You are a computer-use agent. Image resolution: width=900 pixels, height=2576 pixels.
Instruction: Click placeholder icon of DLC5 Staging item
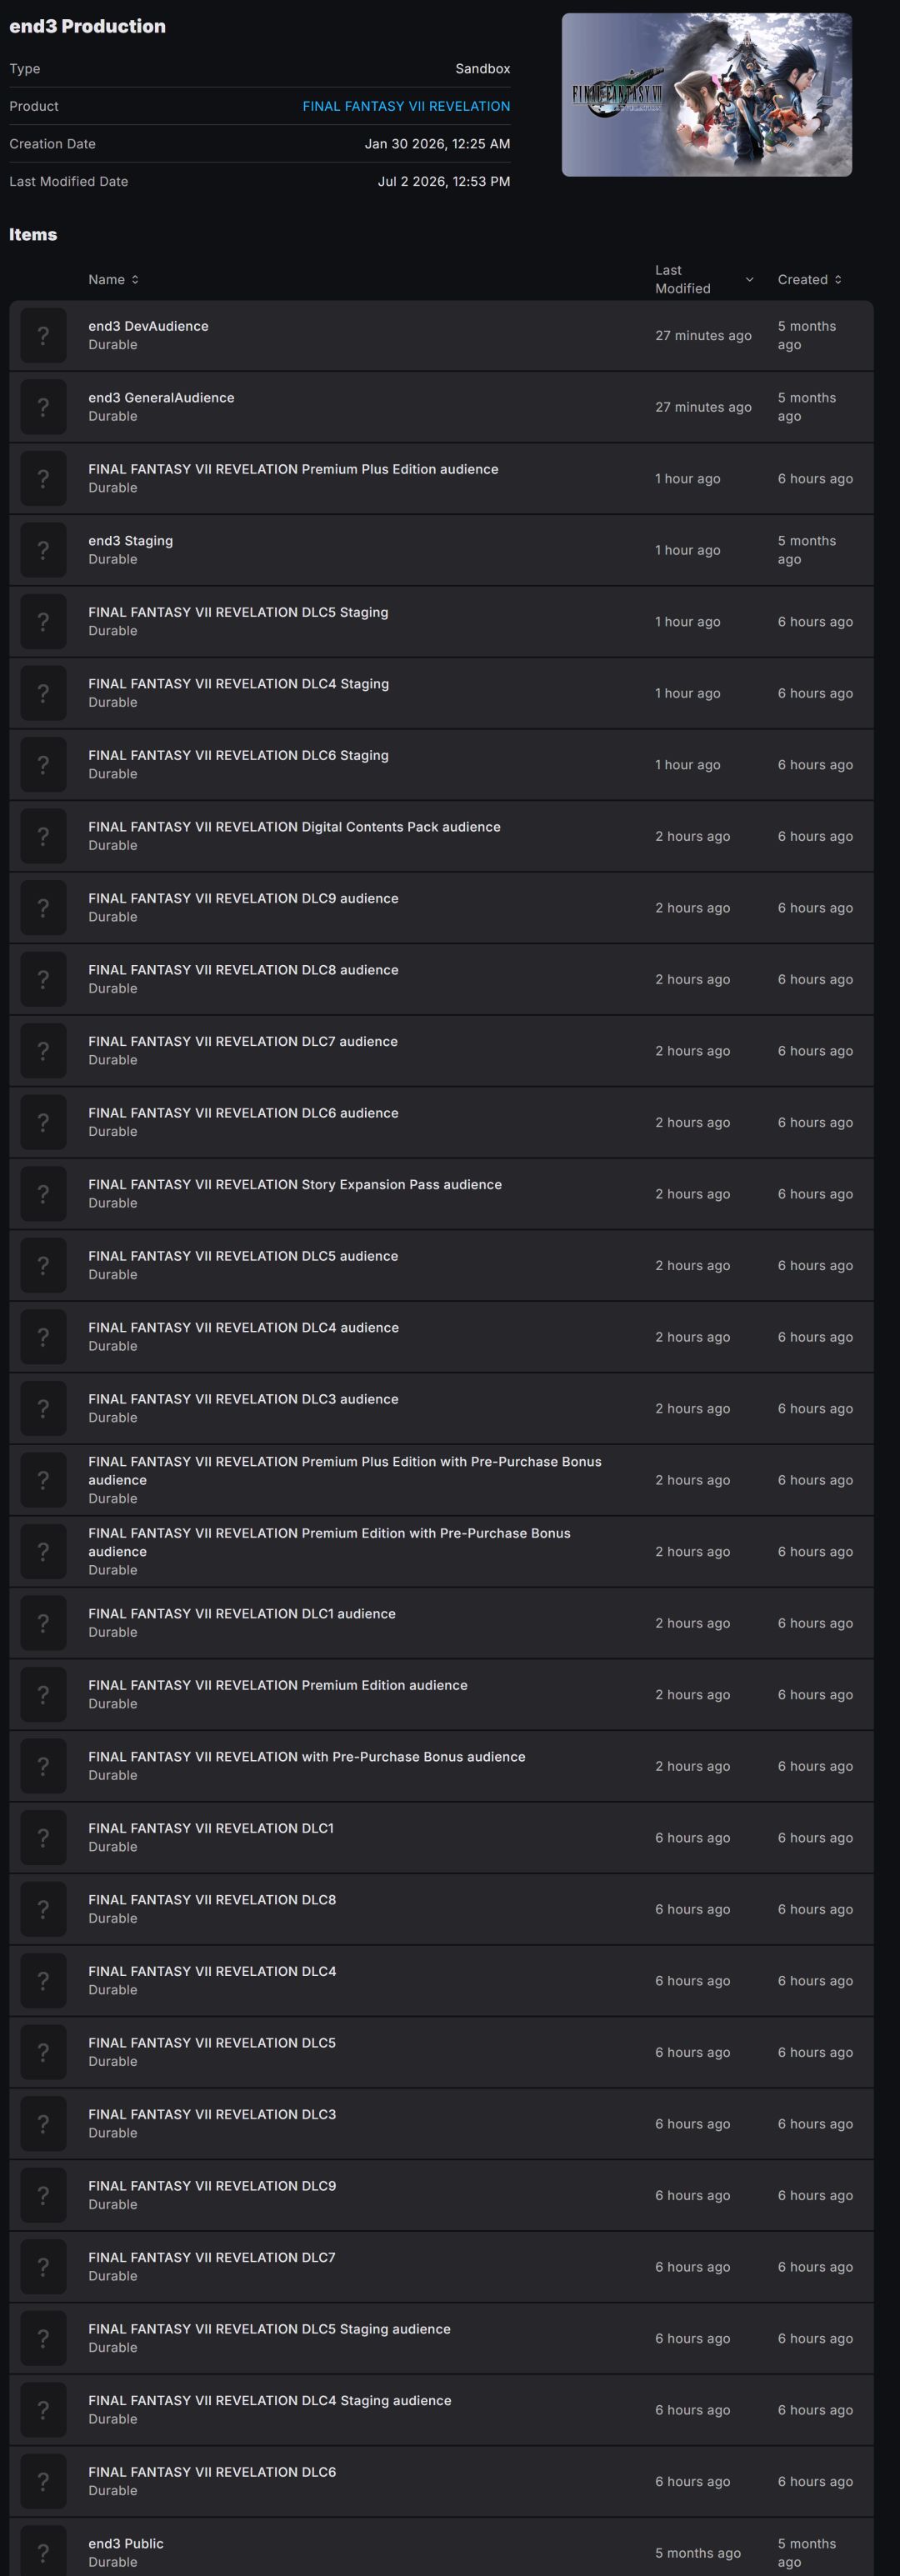(x=43, y=622)
